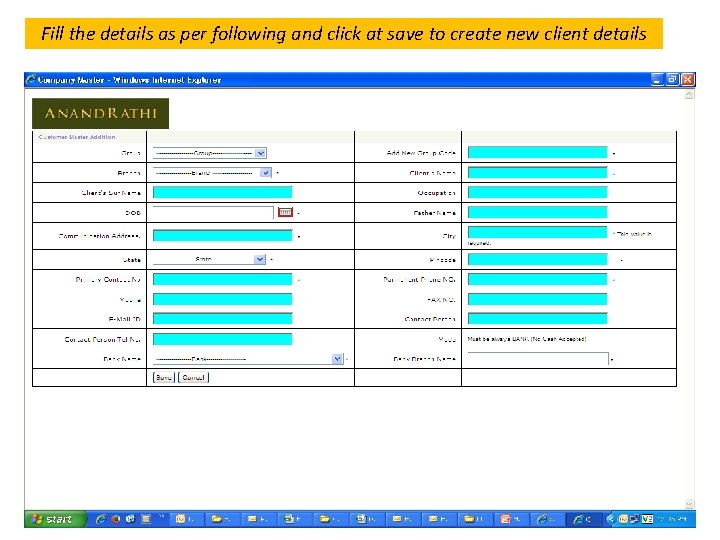Focus the Client's Name field
The height and width of the screenshot is (540, 720).
[x=537, y=173]
